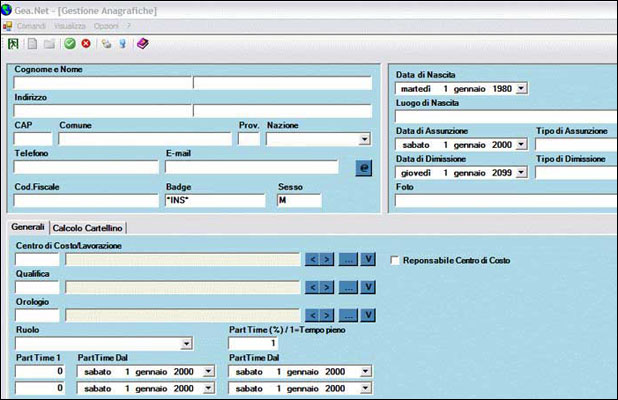Click the key icon in toolbar
Screen dimensions: 618x400
(x=122, y=44)
